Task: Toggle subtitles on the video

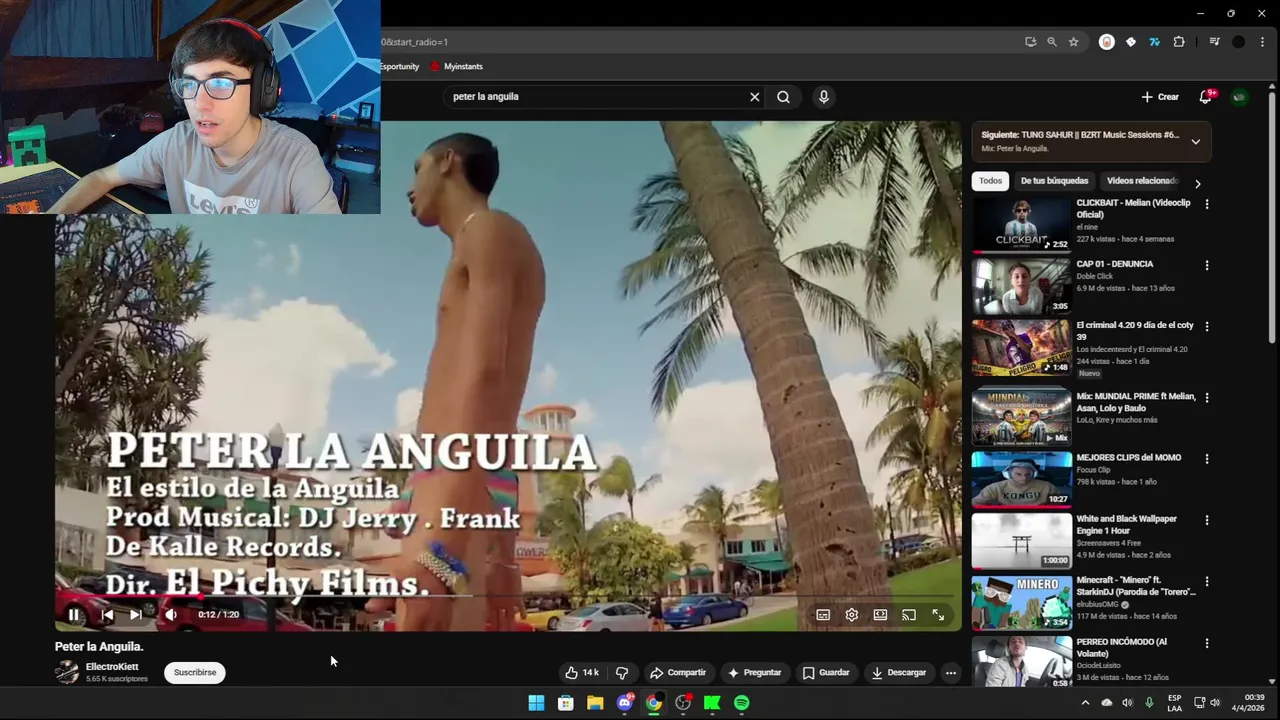Action: click(x=823, y=615)
